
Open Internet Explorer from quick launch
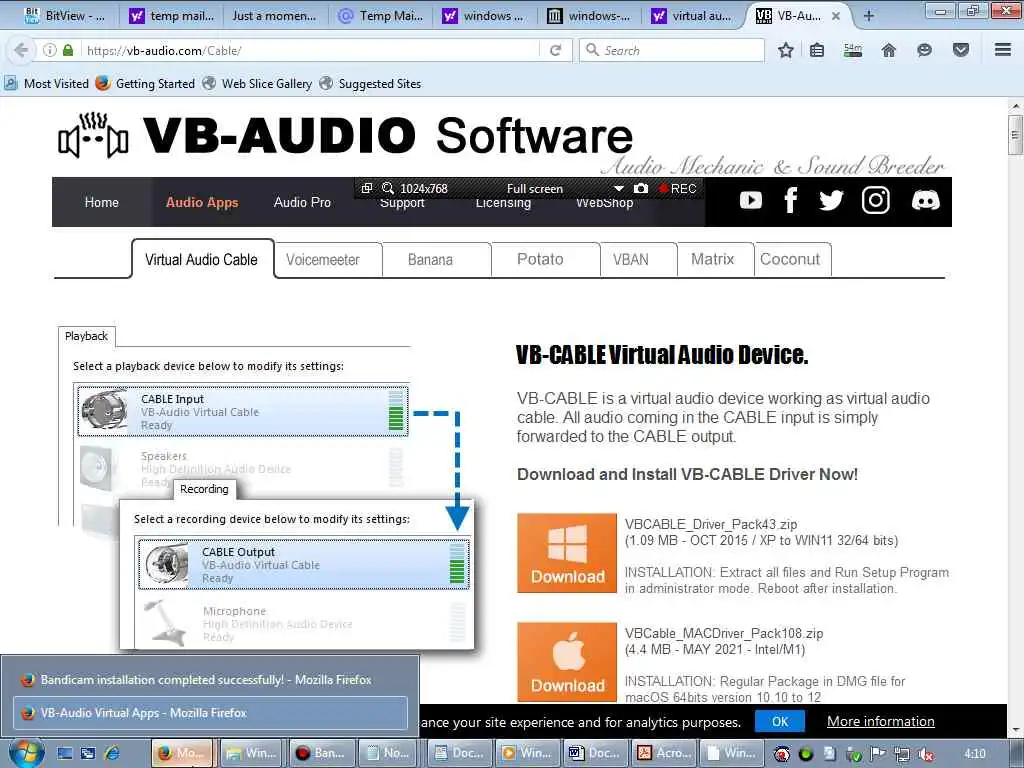tap(112, 753)
